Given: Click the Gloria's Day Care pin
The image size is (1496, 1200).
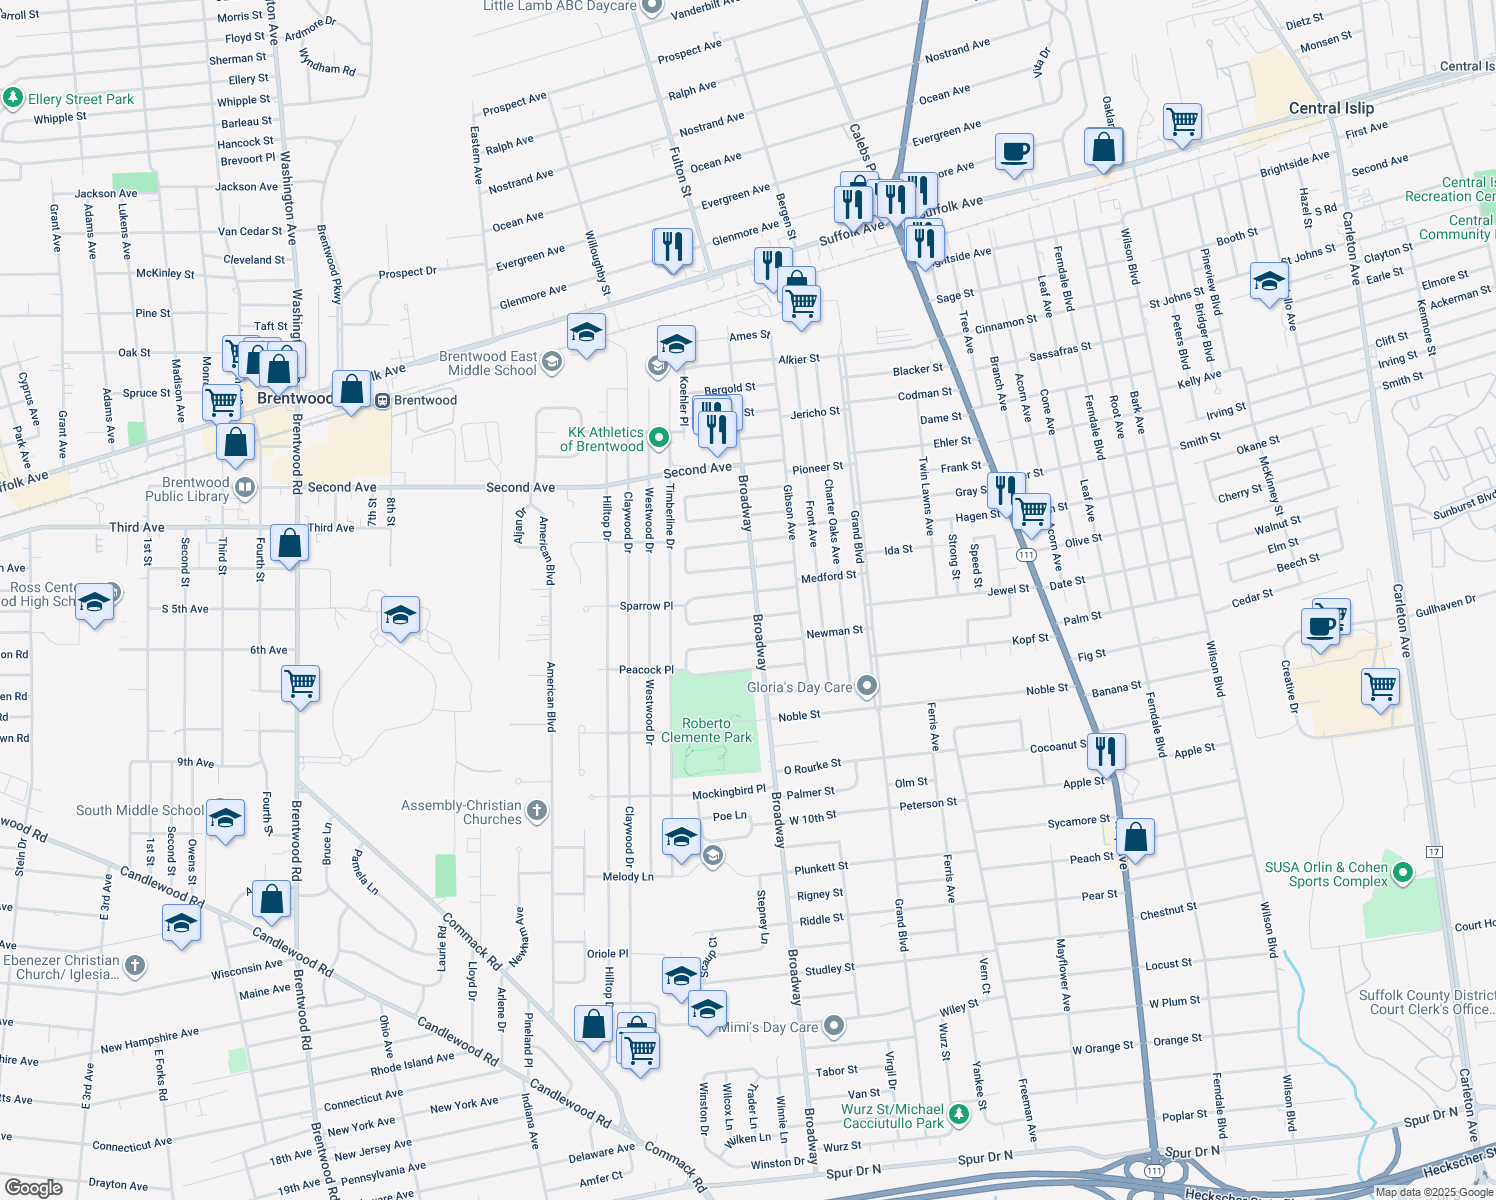Looking at the screenshot, I should tap(867, 686).
